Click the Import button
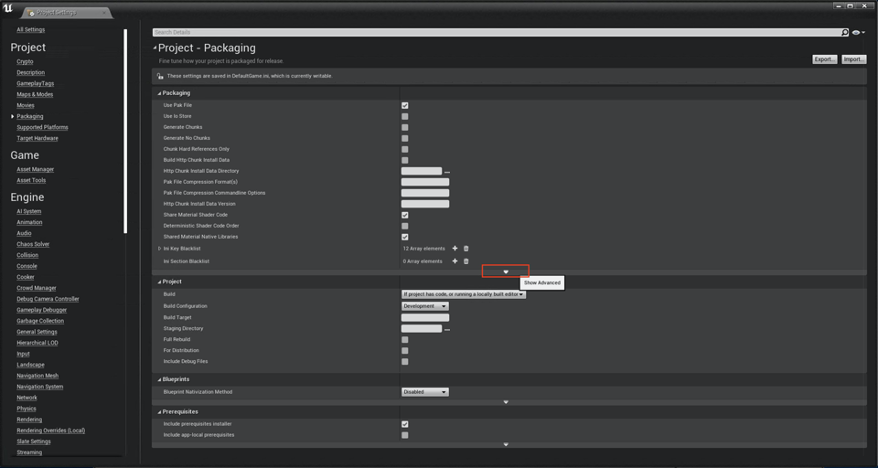 pos(854,59)
